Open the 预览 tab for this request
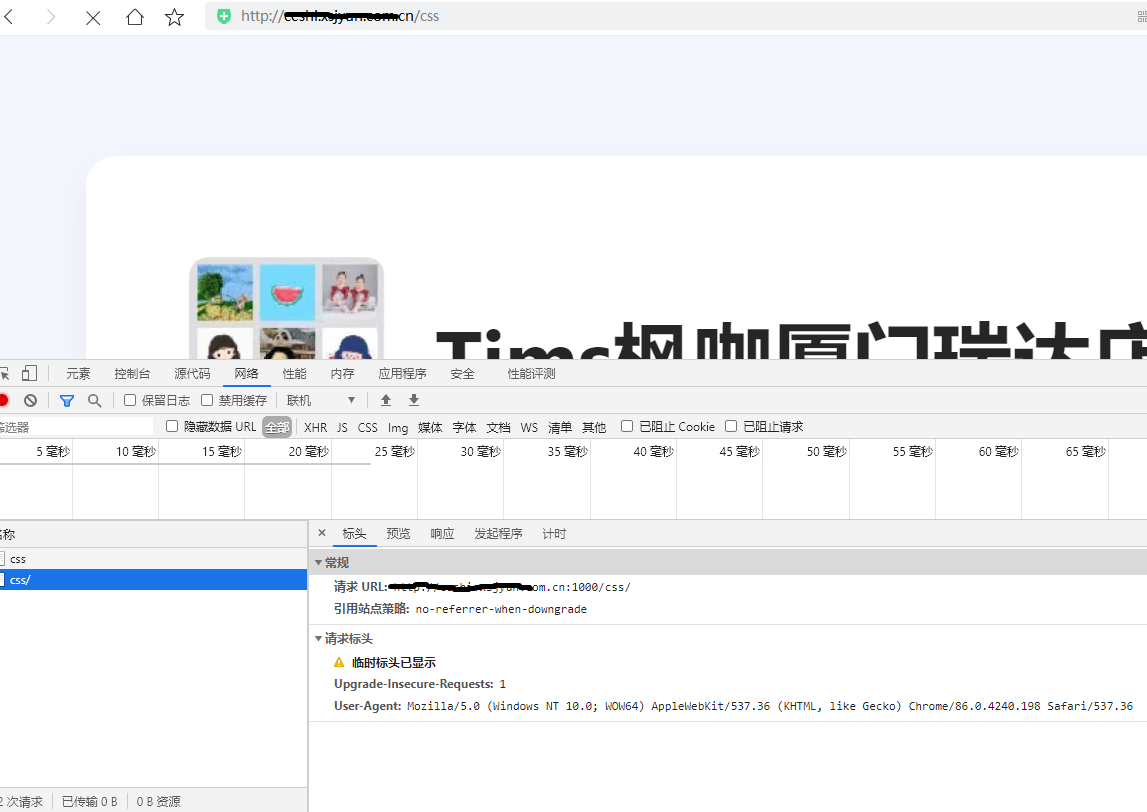The height and width of the screenshot is (812, 1147). coord(398,533)
